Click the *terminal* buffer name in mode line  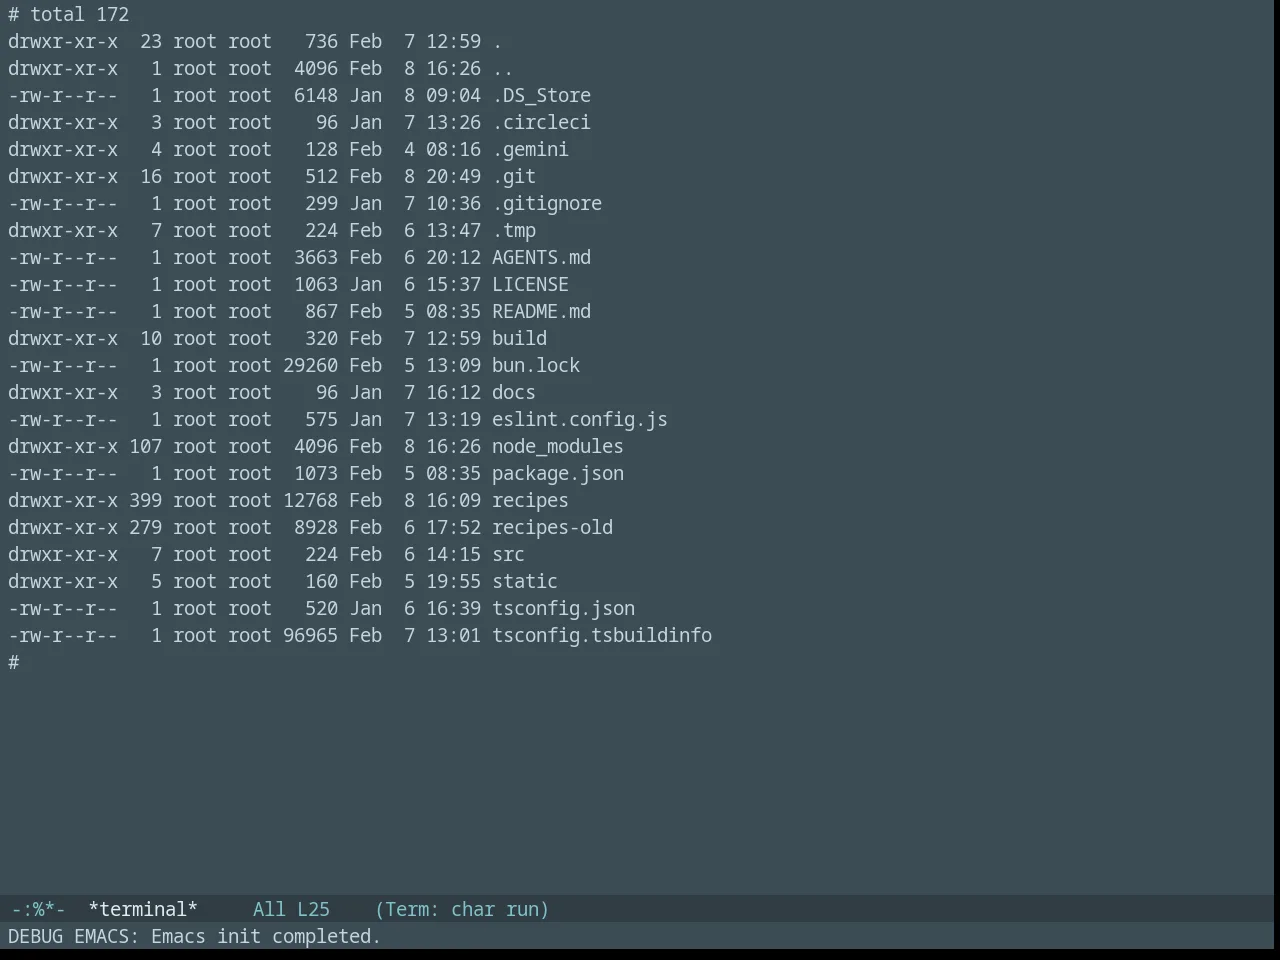143,909
